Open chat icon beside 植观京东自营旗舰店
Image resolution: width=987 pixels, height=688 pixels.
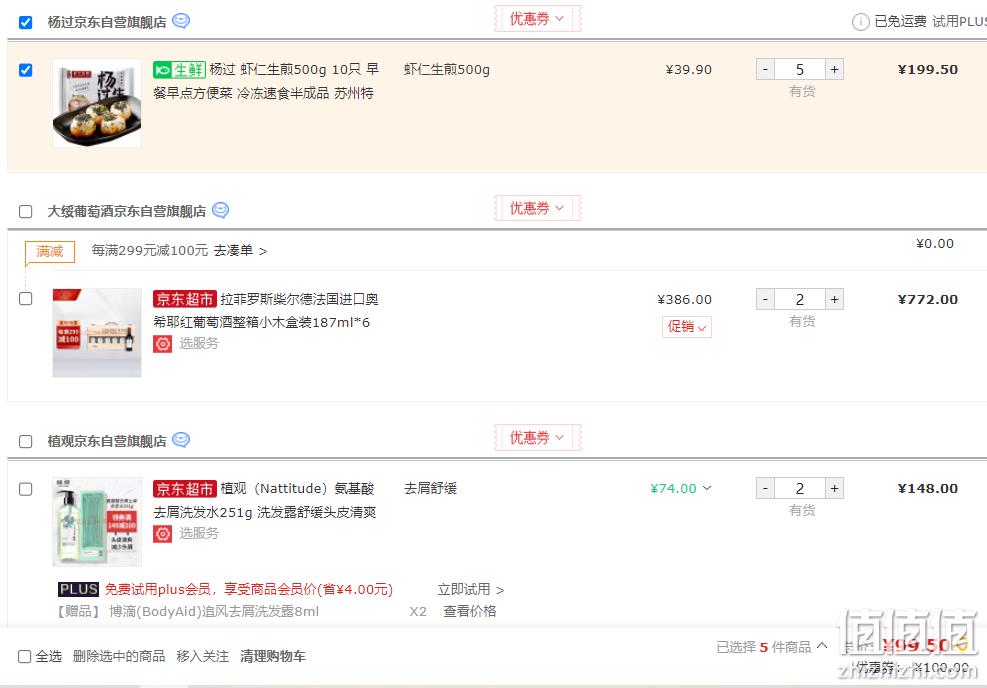[181, 439]
